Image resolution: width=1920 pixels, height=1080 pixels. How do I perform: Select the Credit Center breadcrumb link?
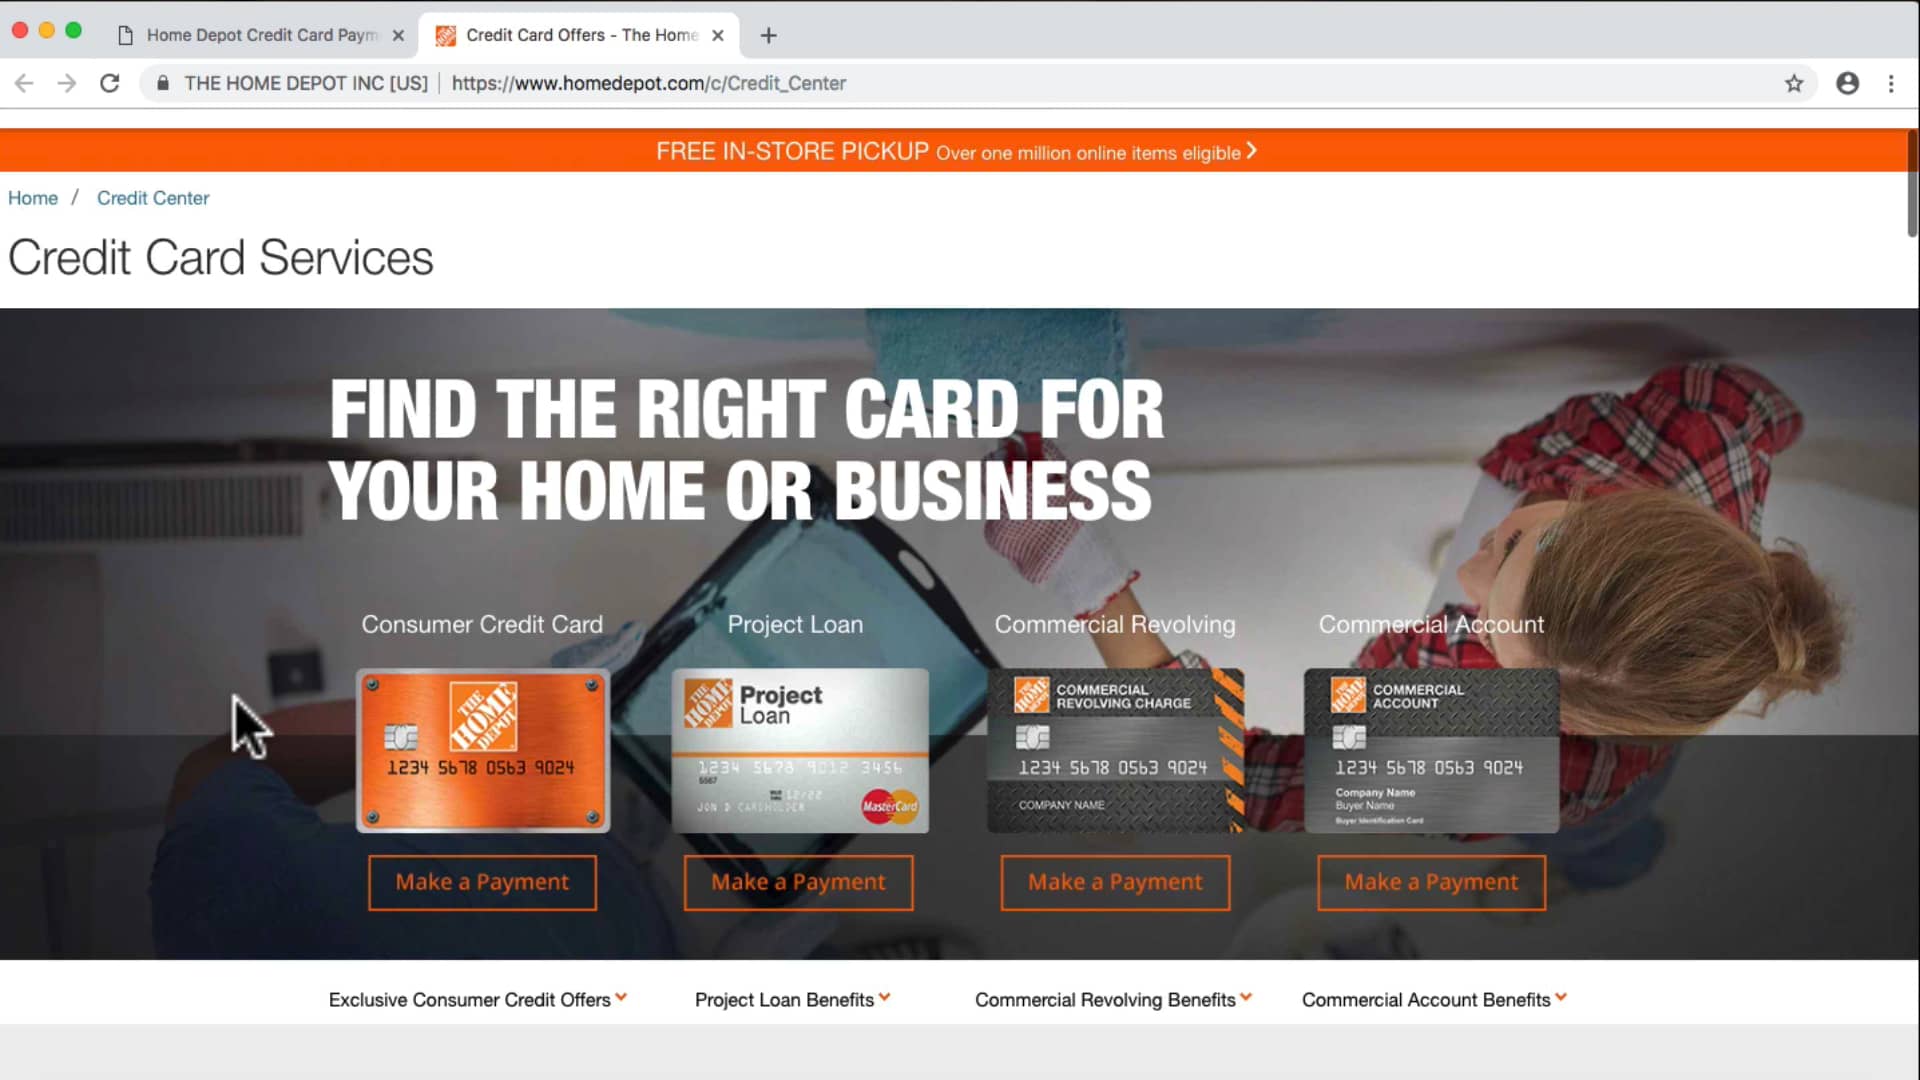[153, 198]
